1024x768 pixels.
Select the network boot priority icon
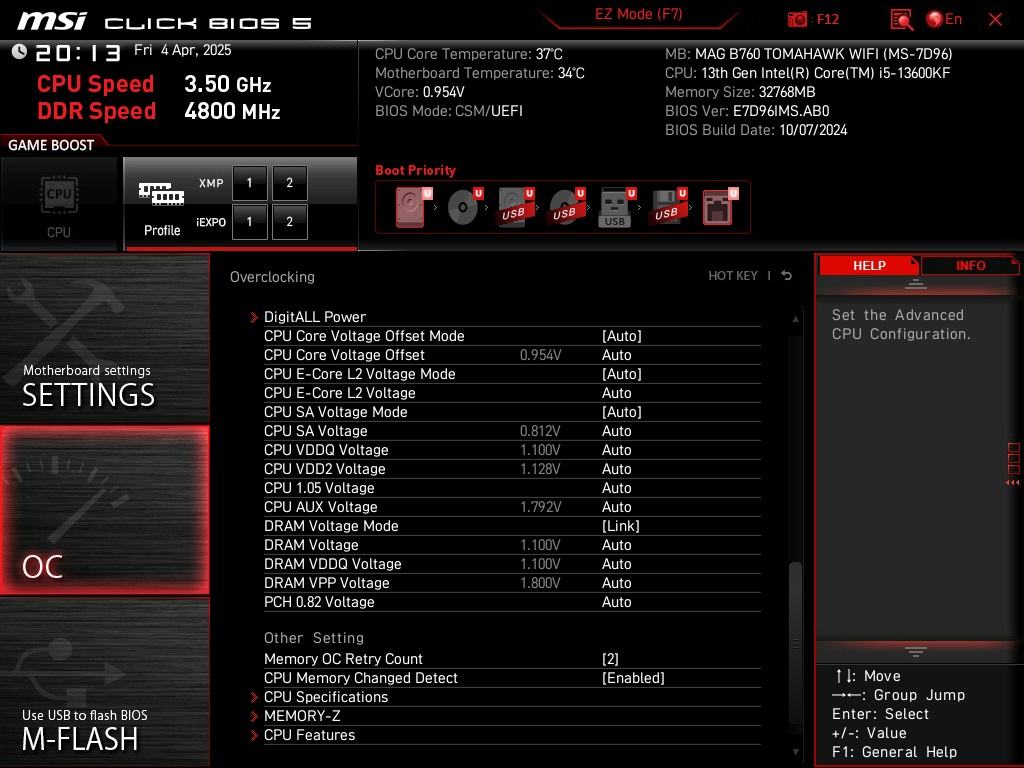720,207
